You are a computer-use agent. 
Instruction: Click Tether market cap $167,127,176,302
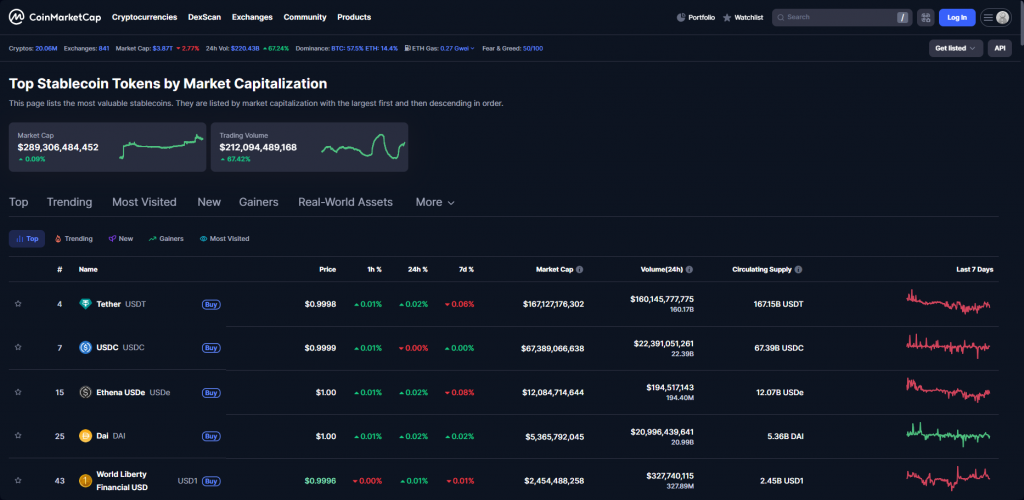pos(553,304)
